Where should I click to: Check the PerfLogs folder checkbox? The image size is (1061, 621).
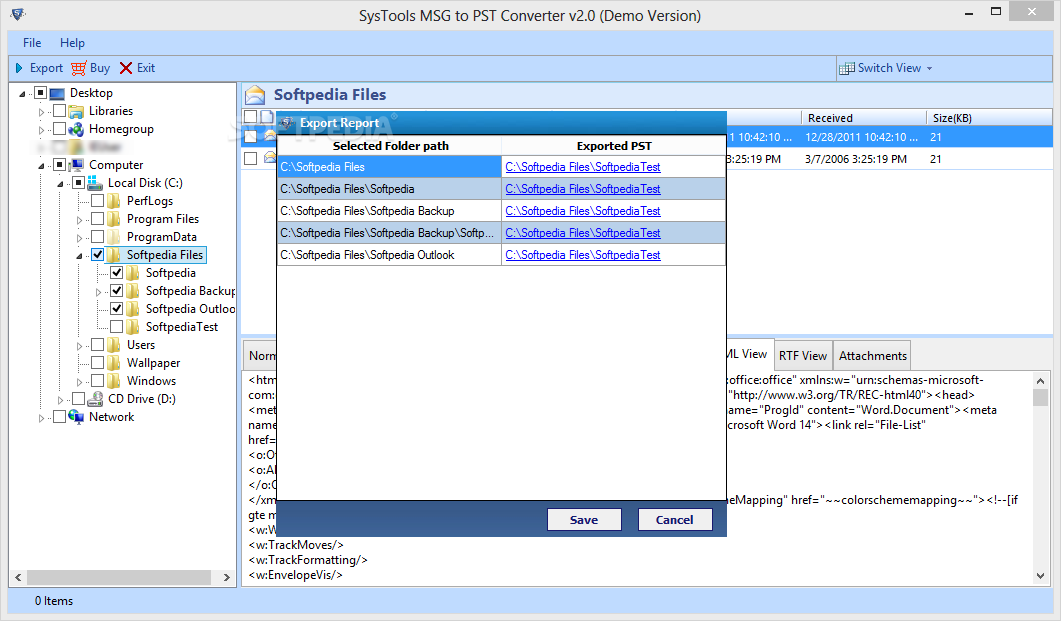(x=97, y=201)
